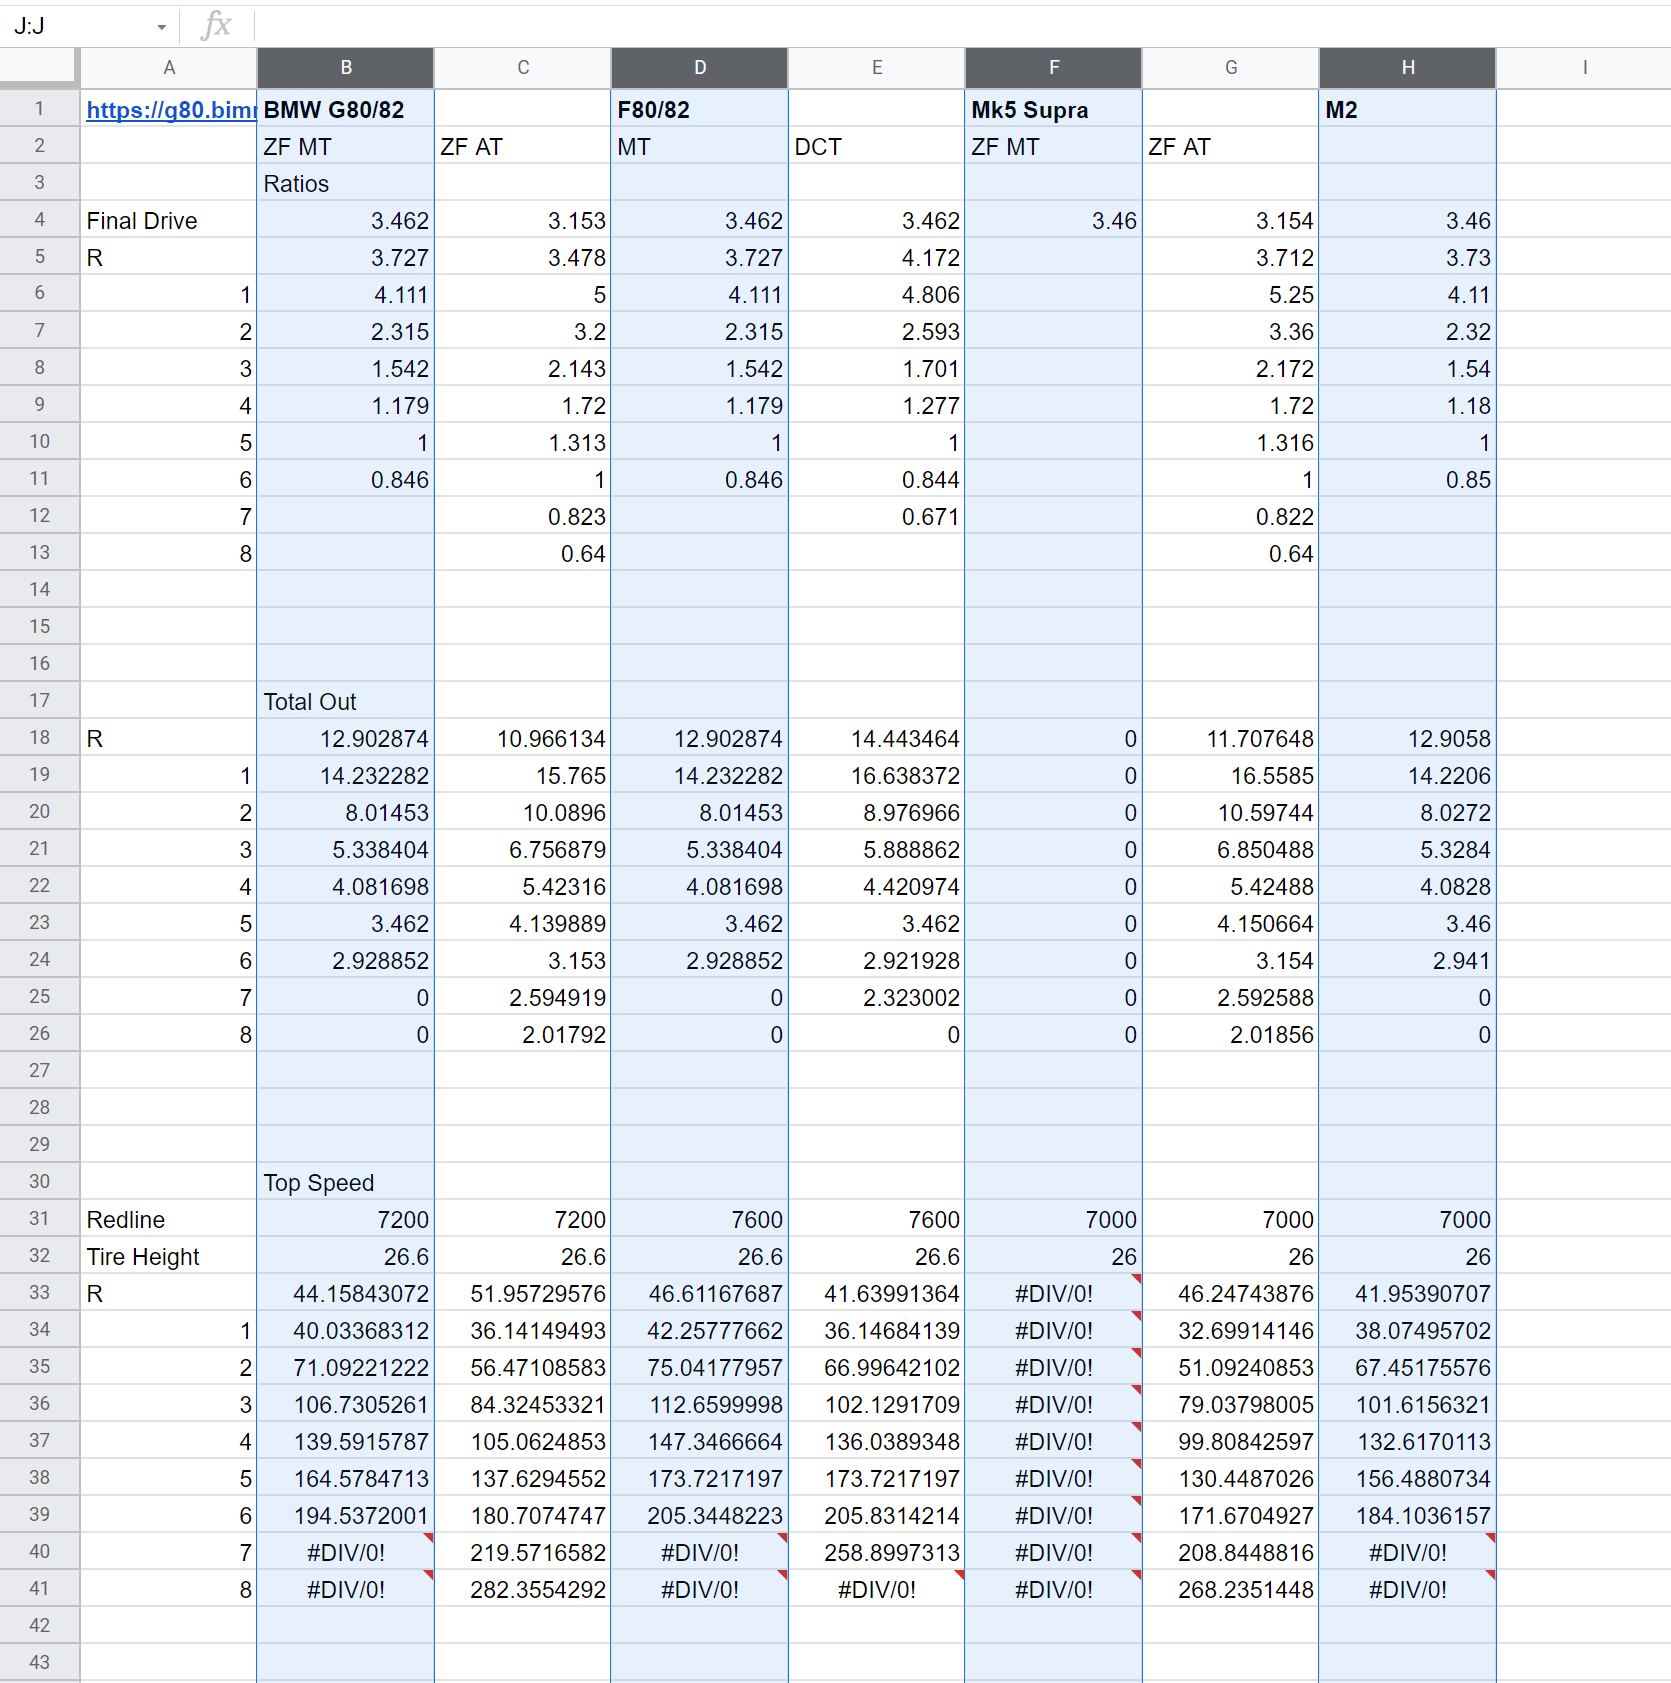
Task: Select cell with value 112.6599998
Action: click(x=700, y=1404)
